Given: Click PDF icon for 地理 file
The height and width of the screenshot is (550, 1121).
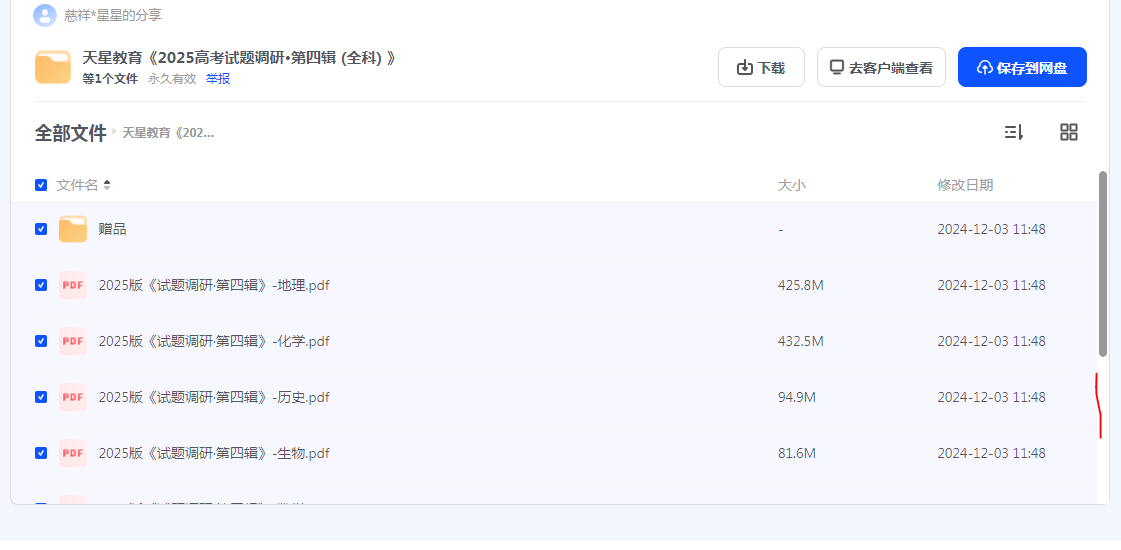Looking at the screenshot, I should (73, 285).
